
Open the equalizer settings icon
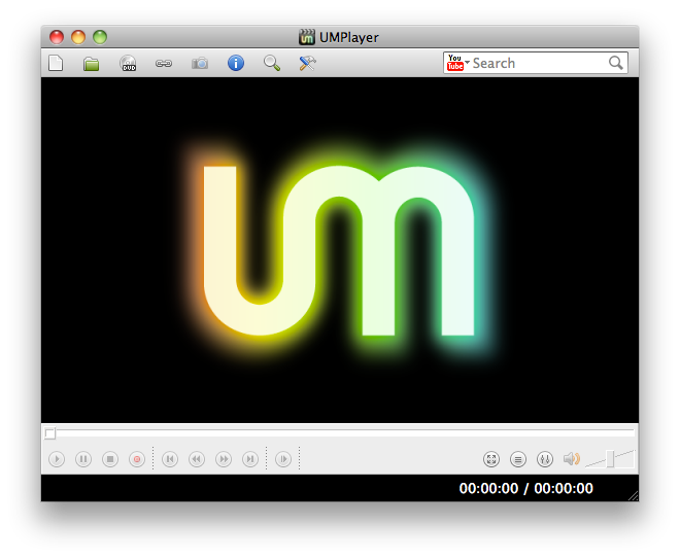(545, 459)
